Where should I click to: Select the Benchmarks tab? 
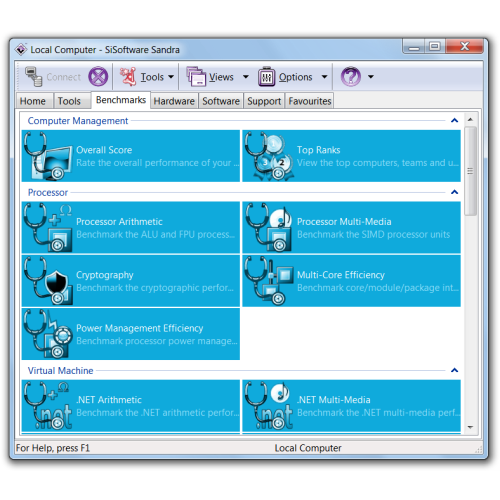pyautogui.click(x=121, y=100)
